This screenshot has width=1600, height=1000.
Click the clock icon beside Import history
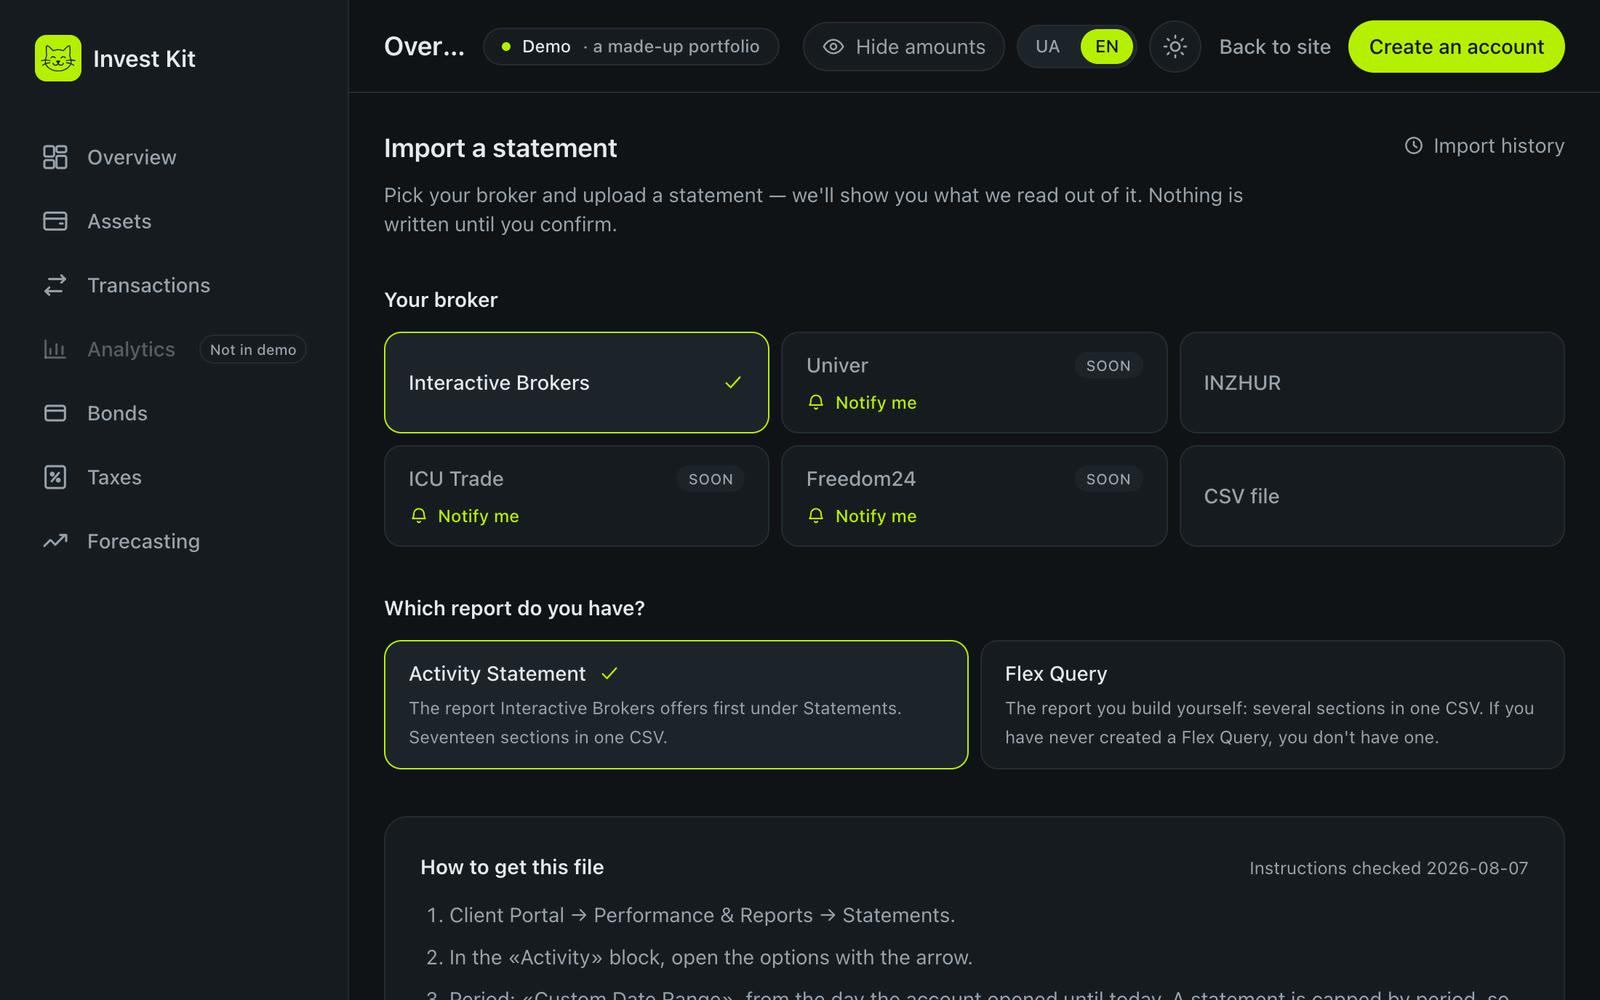point(1413,146)
